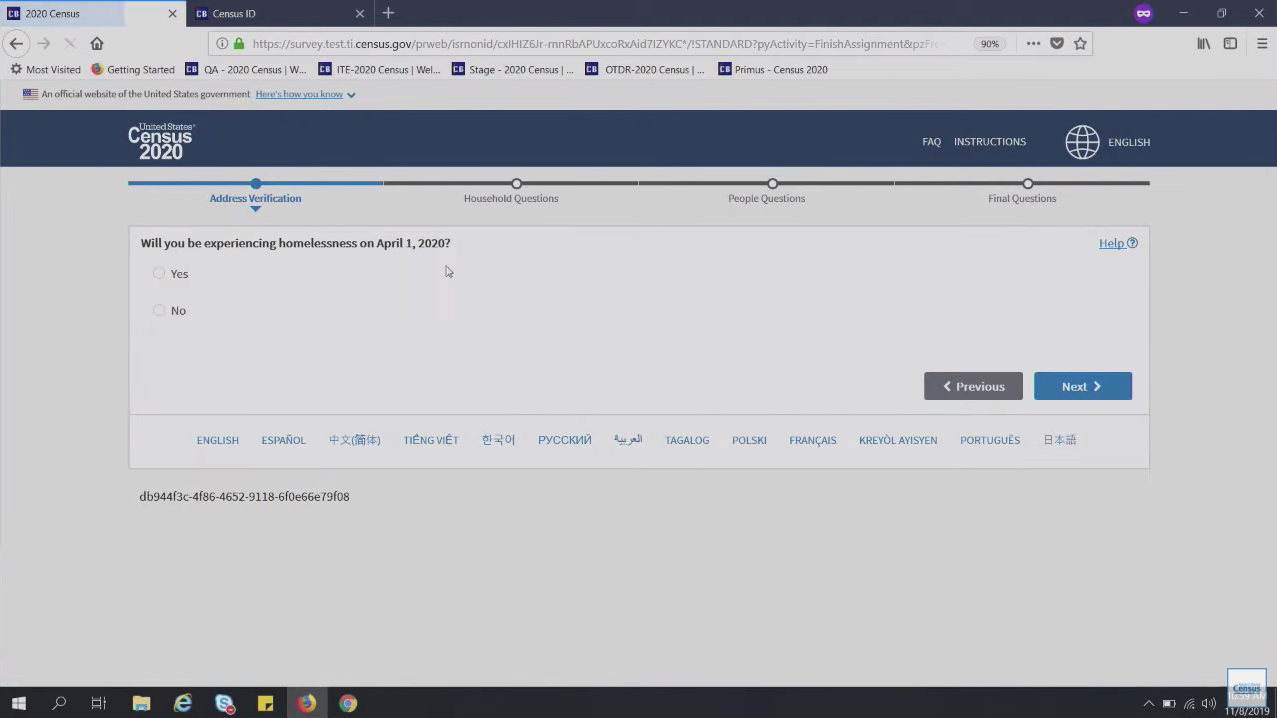Click the Firefox home icon
The width and height of the screenshot is (1277, 718).
pos(97,44)
